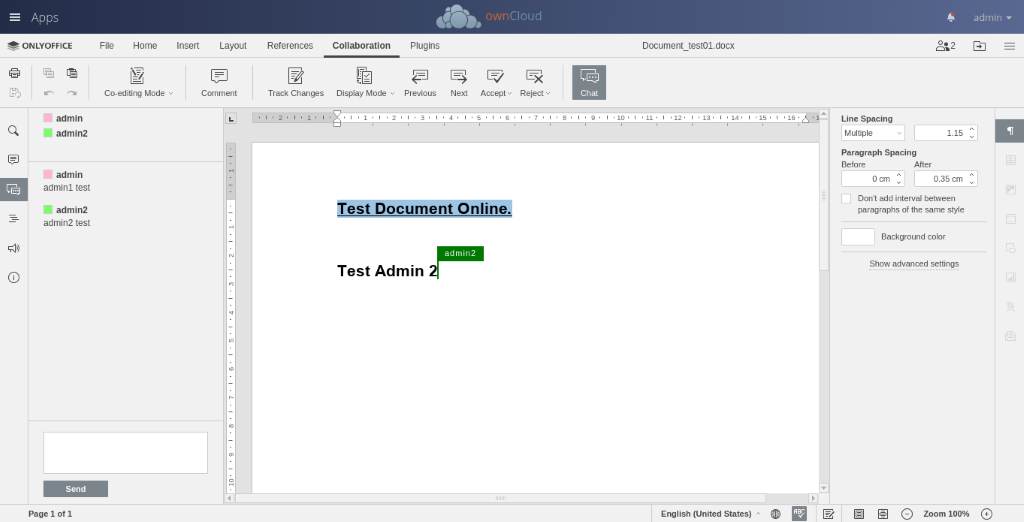Toggle the Chat panel button
The image size is (1024, 522).
(x=589, y=82)
